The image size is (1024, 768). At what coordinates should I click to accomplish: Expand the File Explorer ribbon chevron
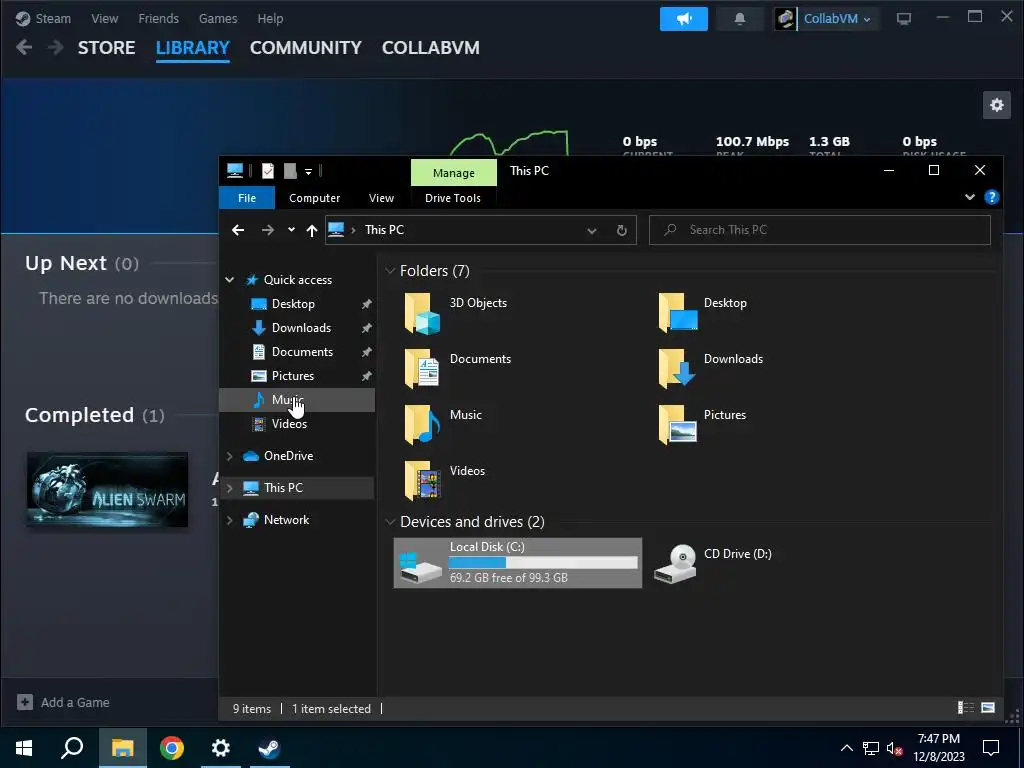click(970, 197)
